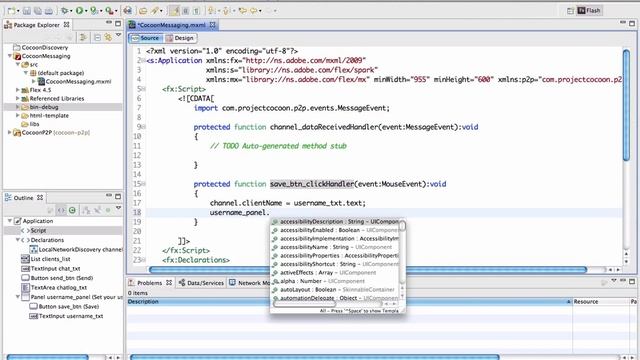The image size is (640, 360).
Task: Choose alpha : Number from autocomplete list
Action: pos(334,281)
